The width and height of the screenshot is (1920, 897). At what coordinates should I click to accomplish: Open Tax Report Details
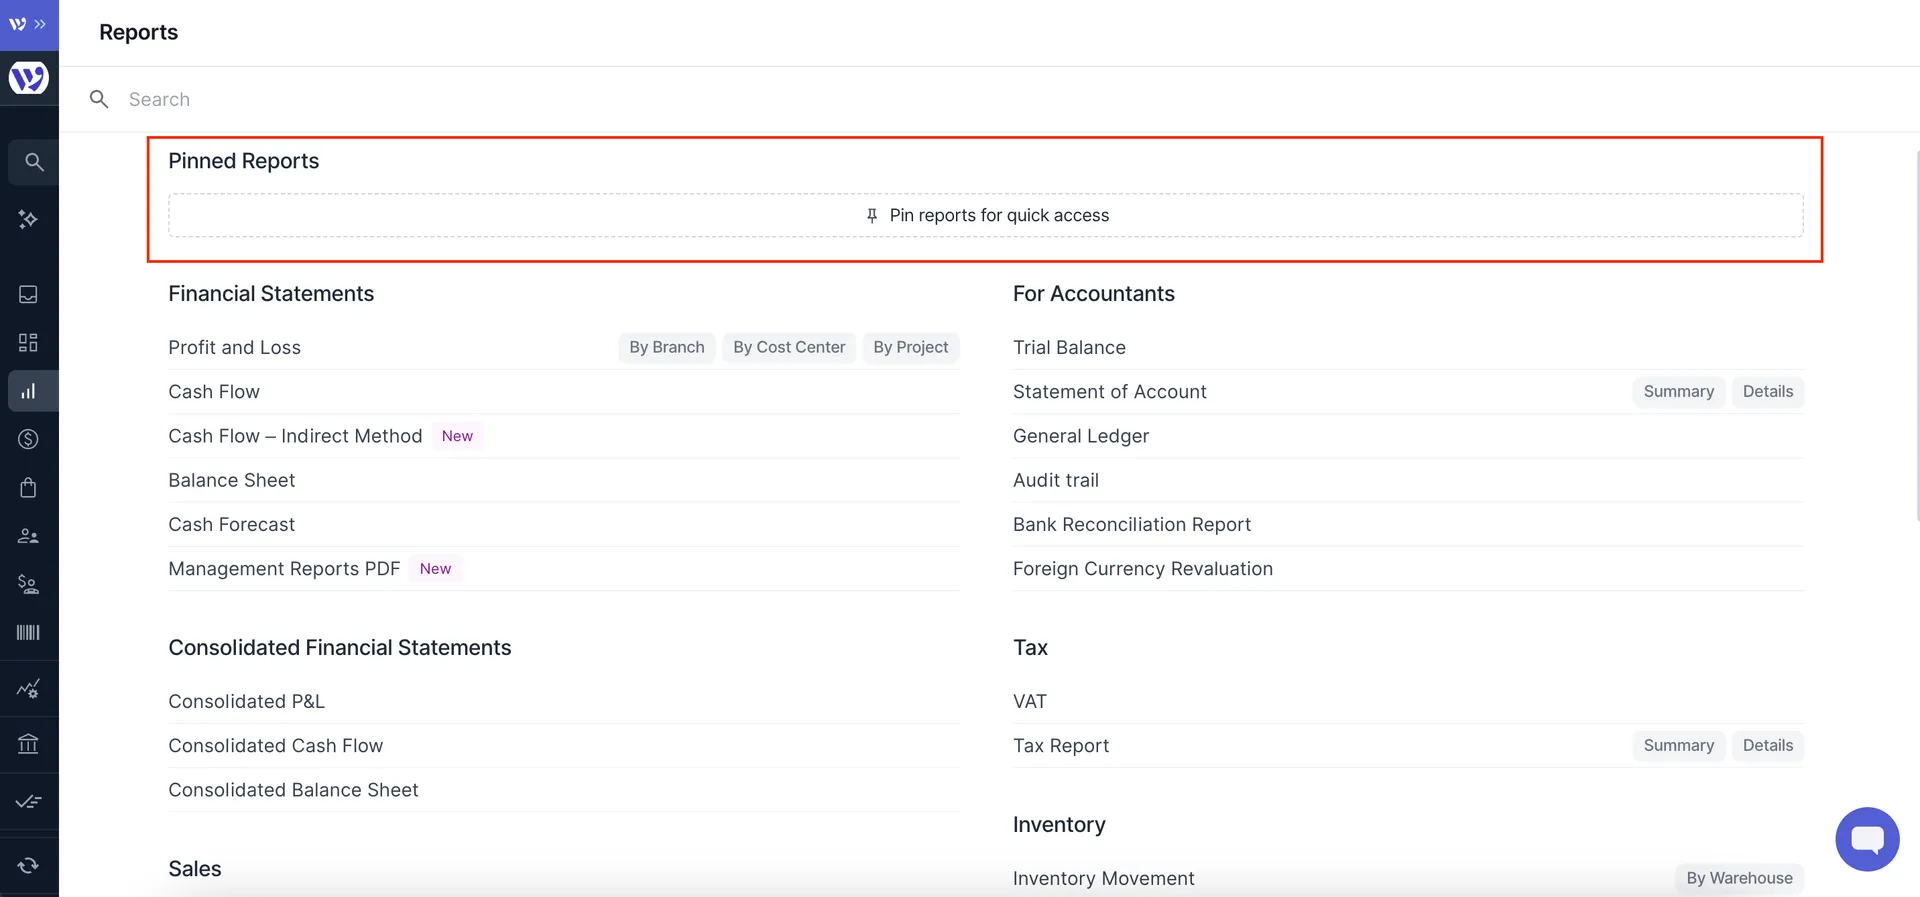(x=1768, y=745)
